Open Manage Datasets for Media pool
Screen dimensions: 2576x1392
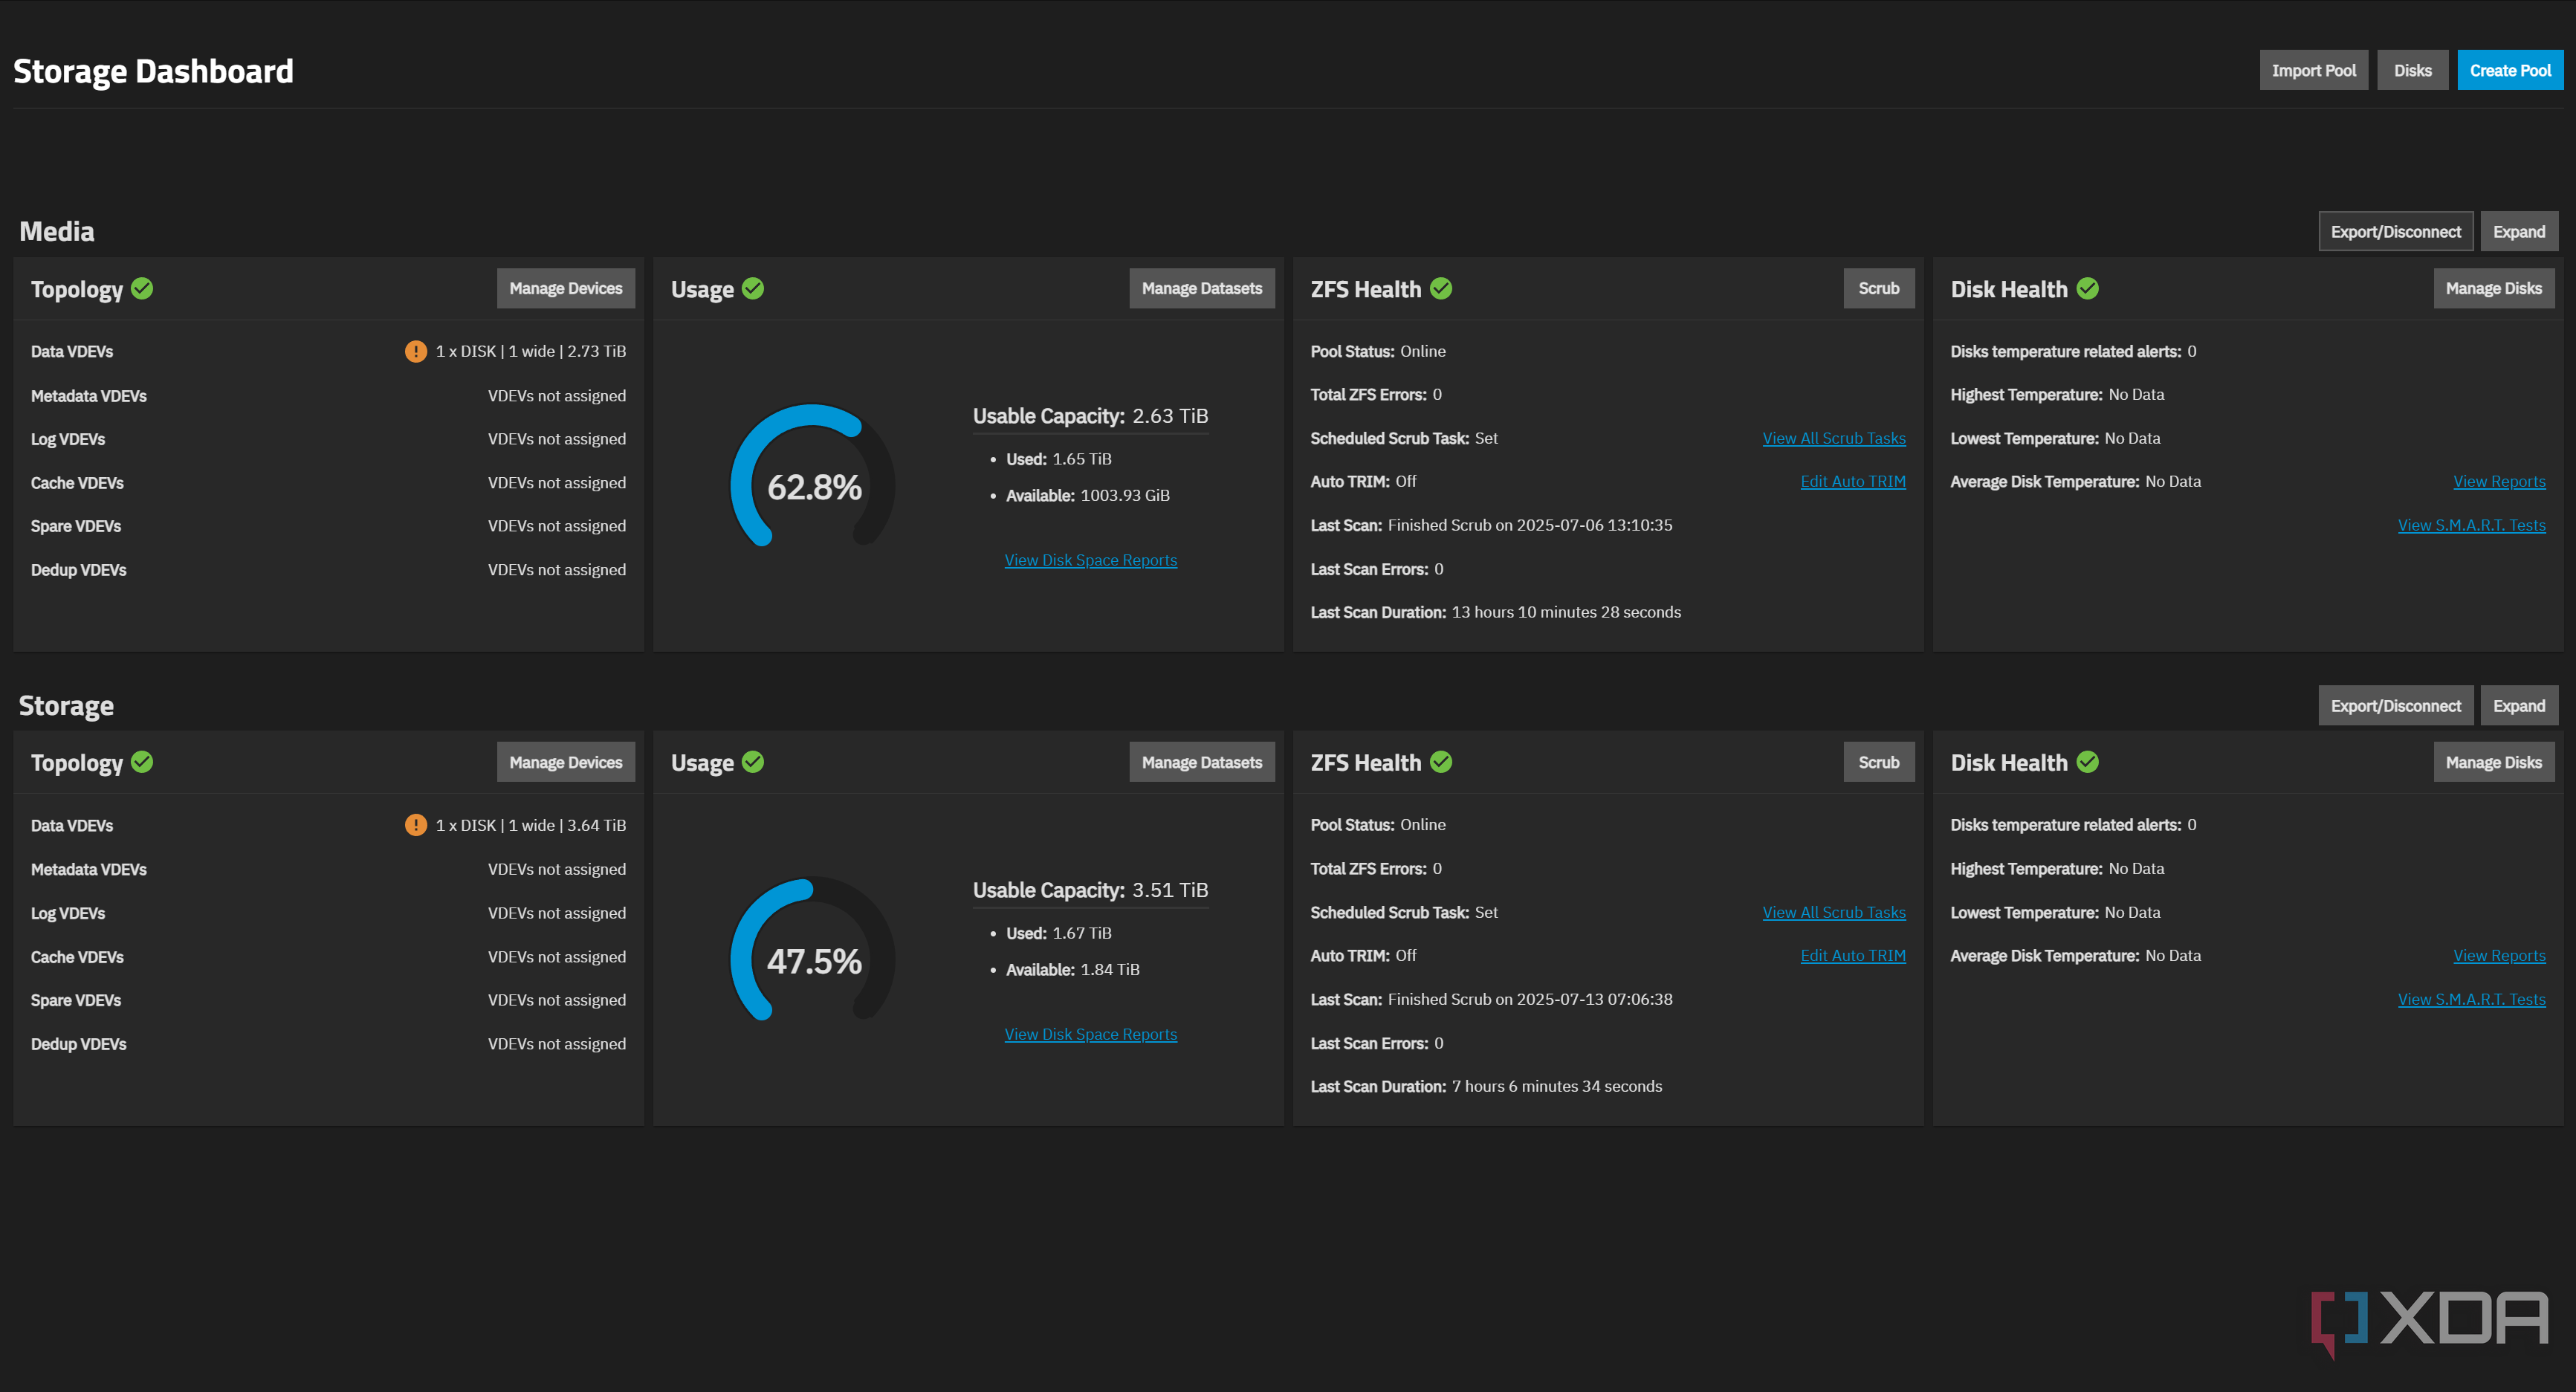[x=1202, y=289]
